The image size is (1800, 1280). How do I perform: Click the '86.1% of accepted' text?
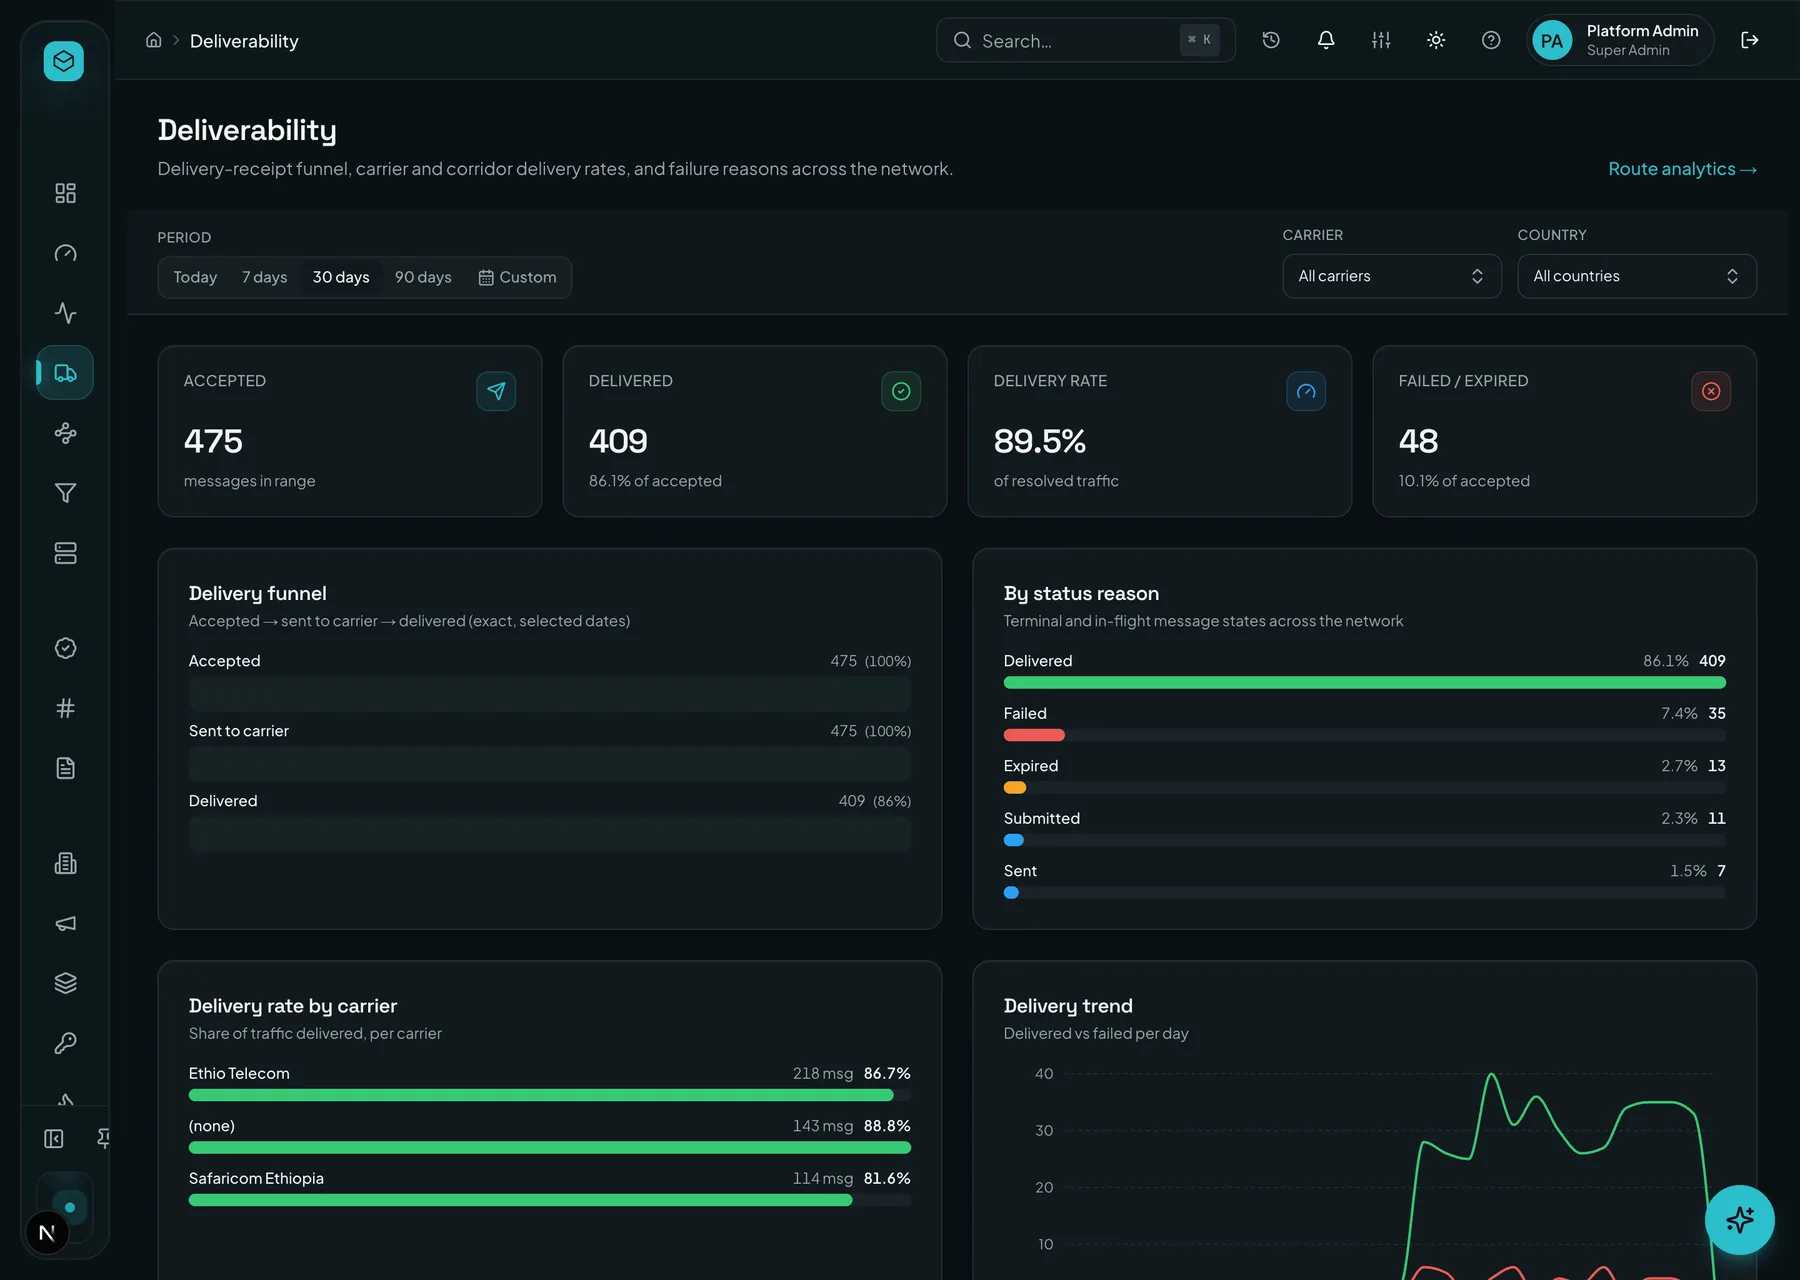tap(655, 481)
